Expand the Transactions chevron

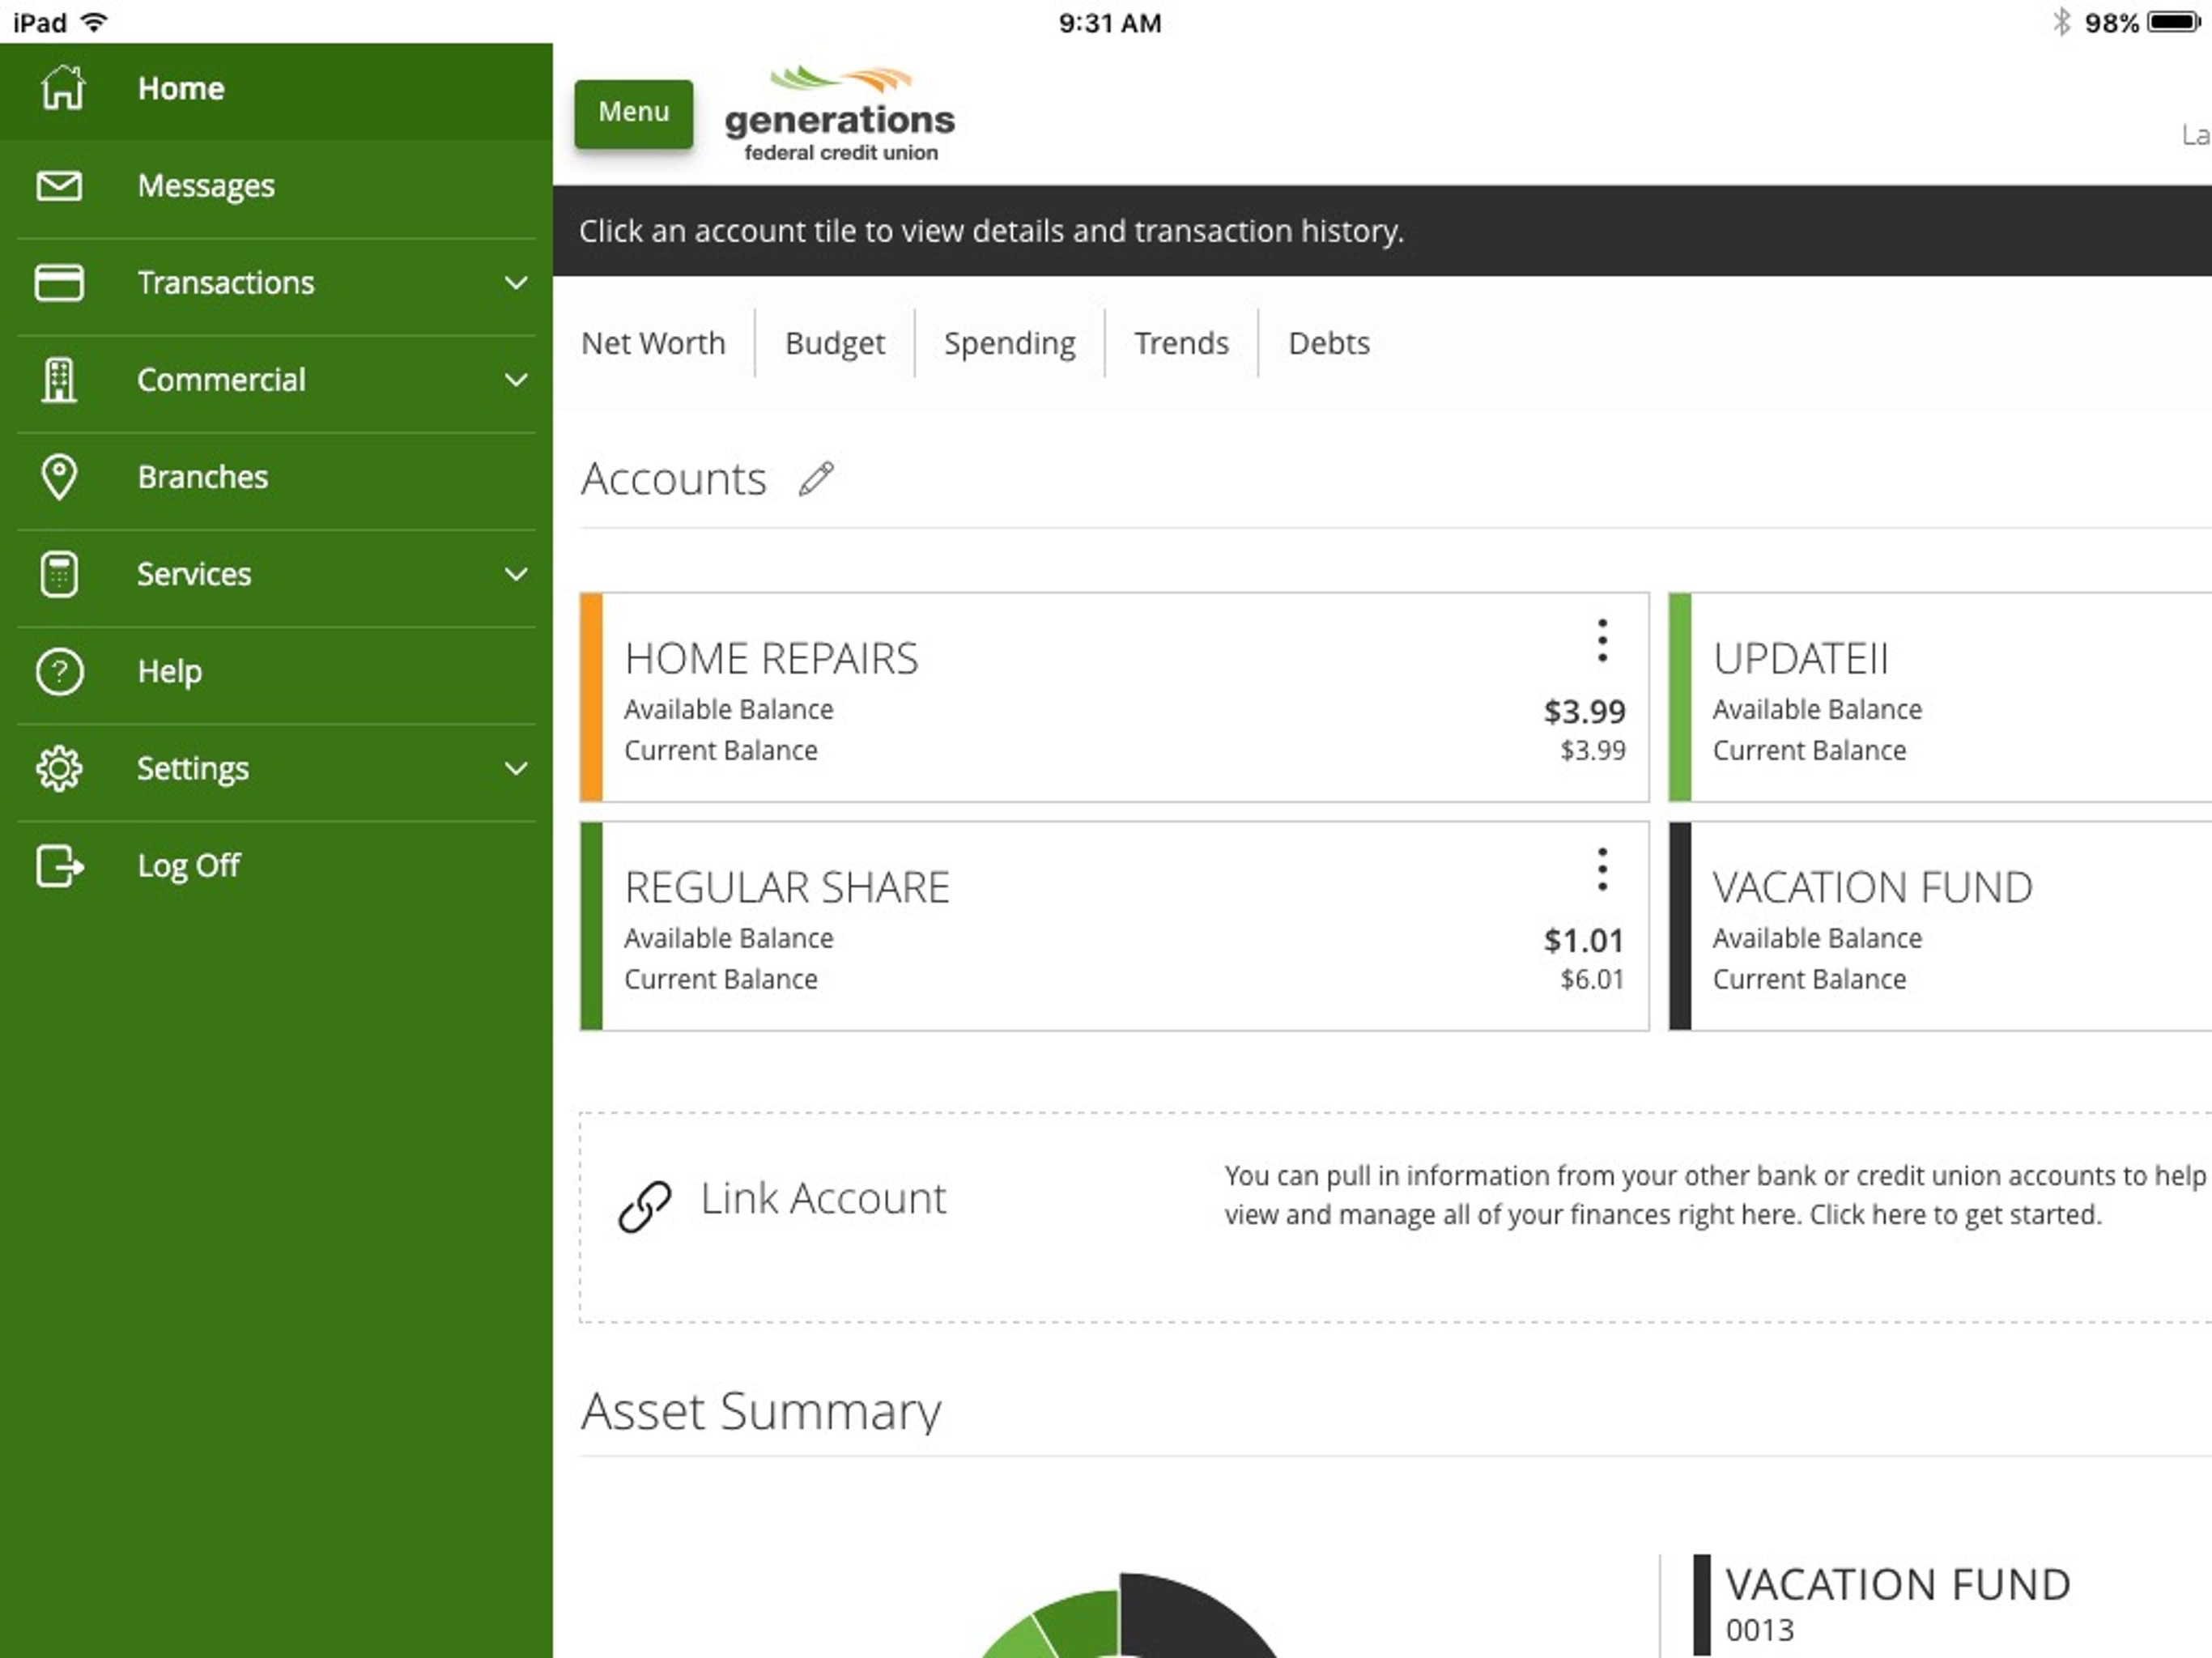point(516,283)
